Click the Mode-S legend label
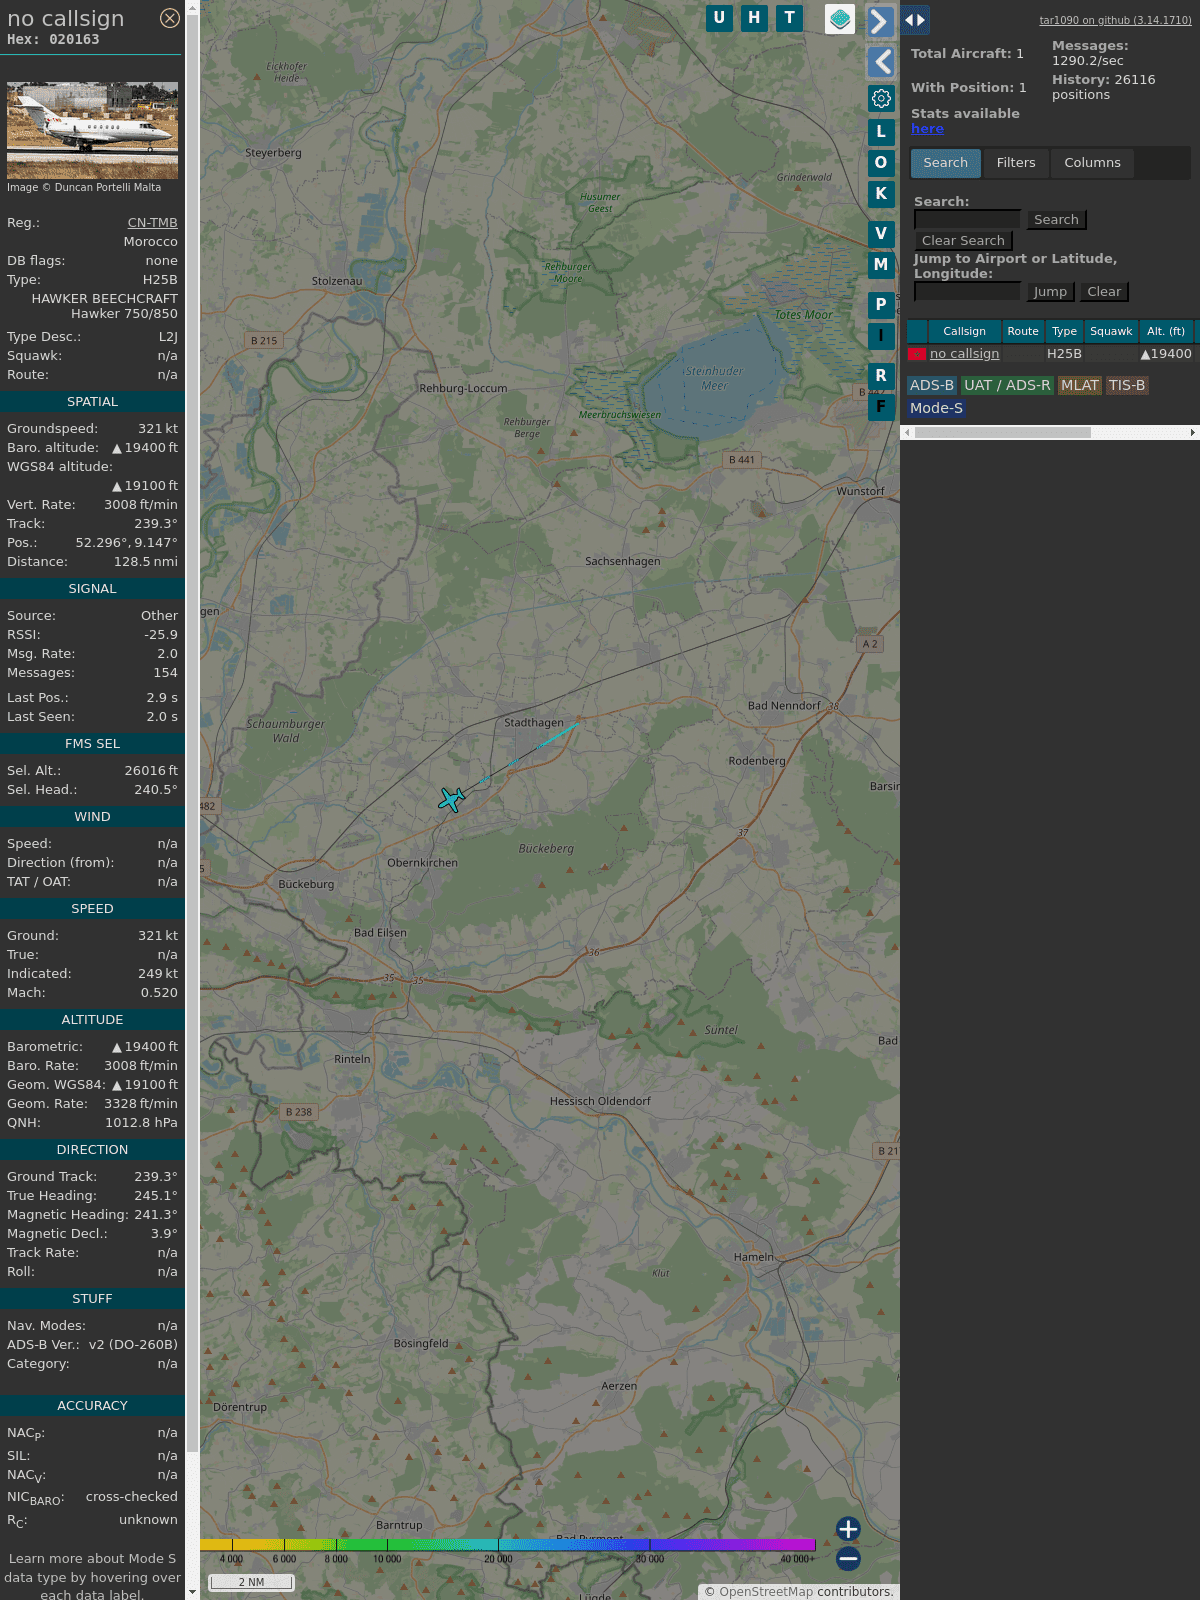 click(936, 408)
